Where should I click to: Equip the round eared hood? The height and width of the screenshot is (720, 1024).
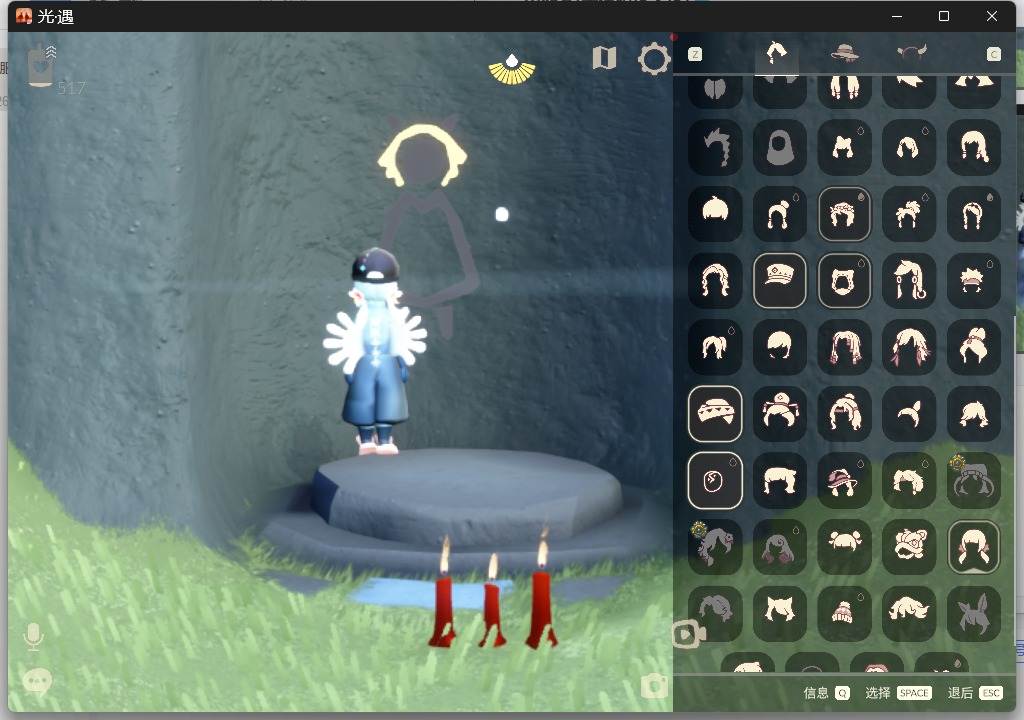844,280
